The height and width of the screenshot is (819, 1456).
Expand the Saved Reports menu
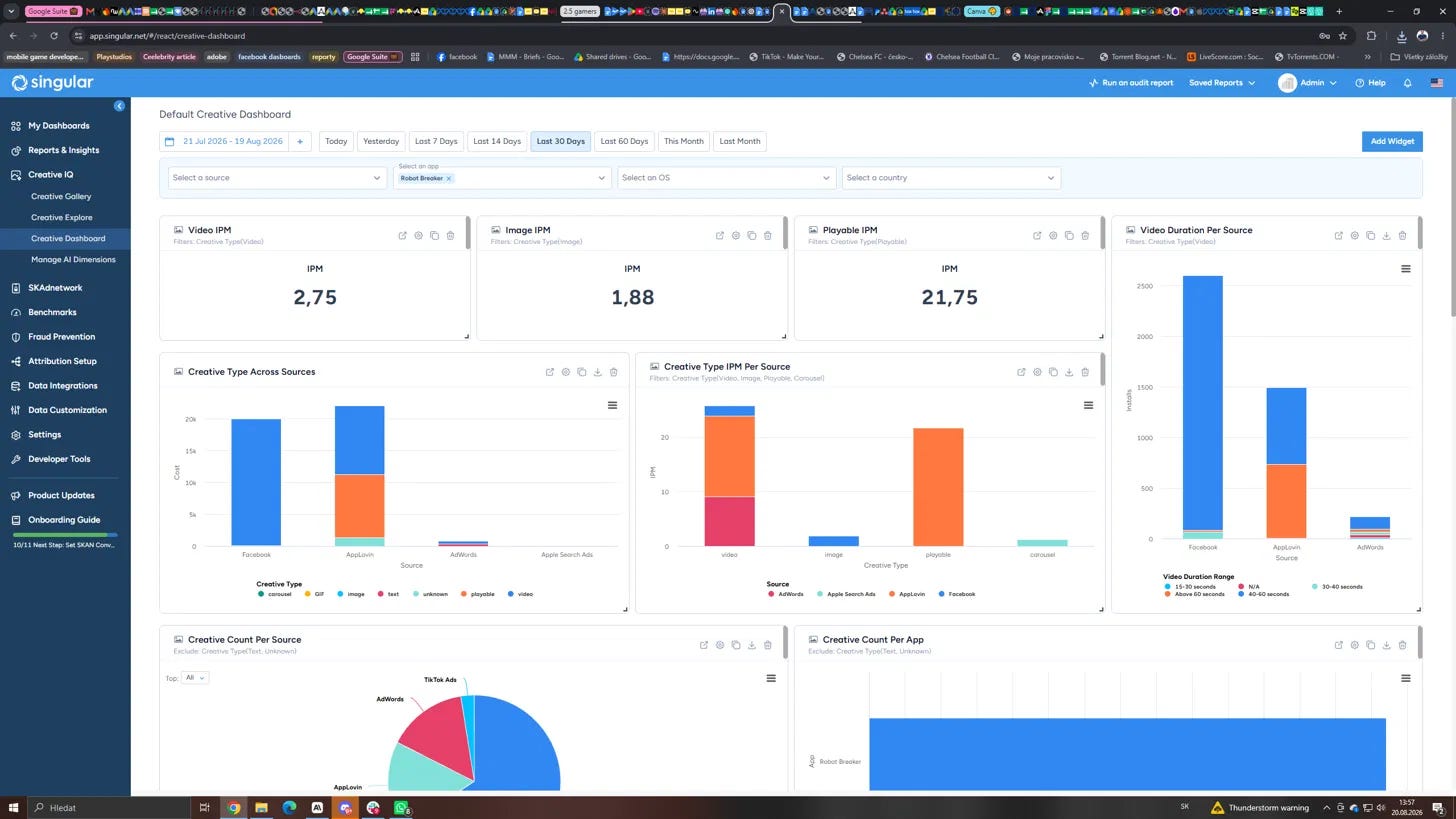coord(1221,83)
